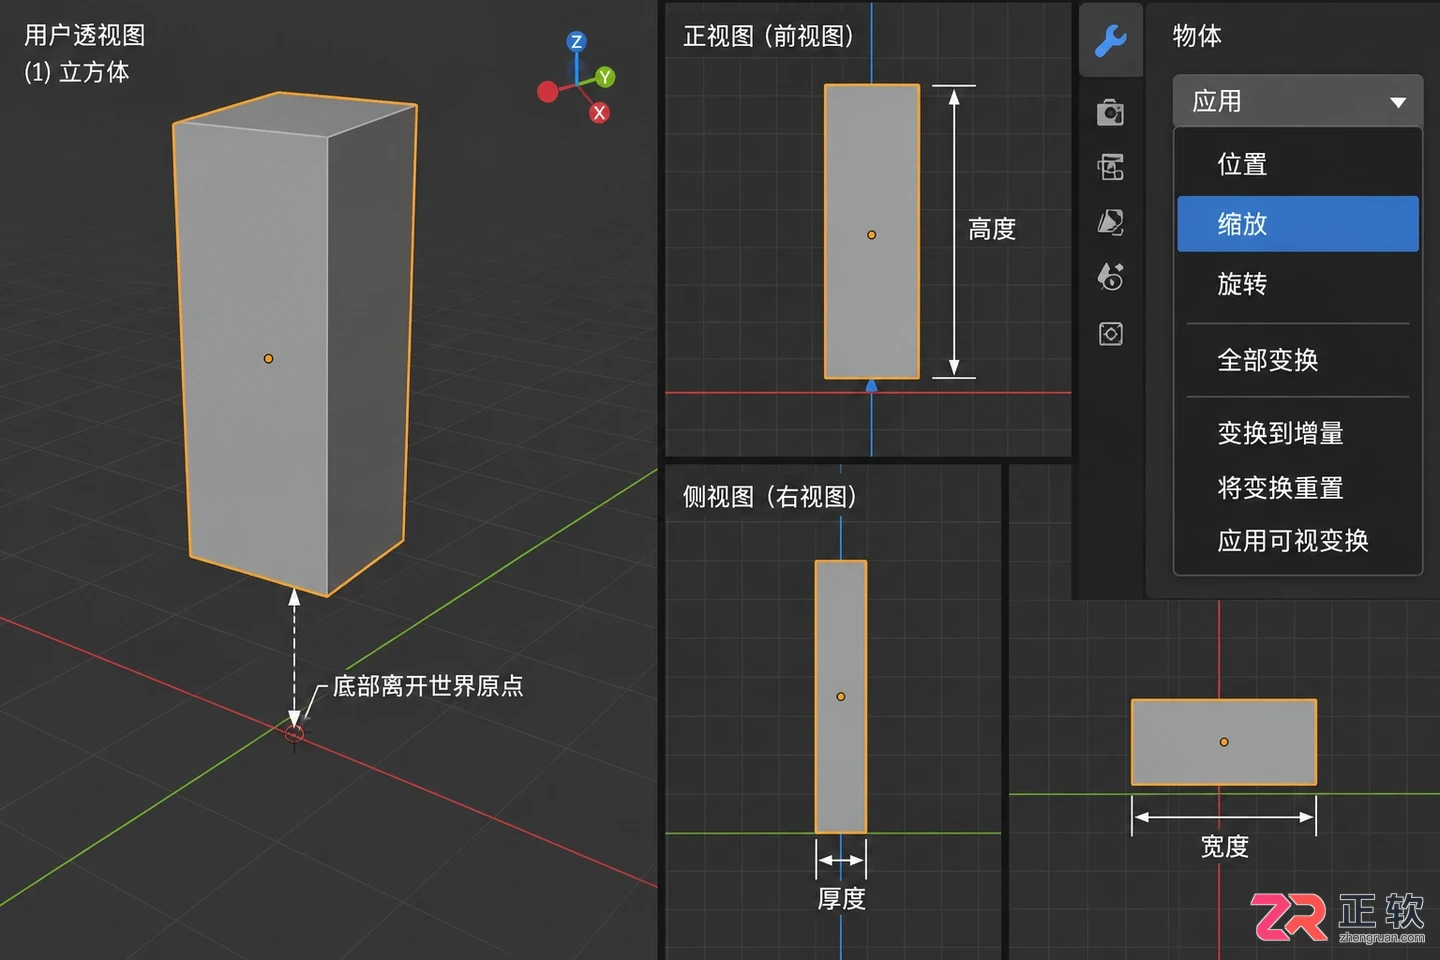The height and width of the screenshot is (960, 1440).
Task: Click the origin dot in the bottom-right top-down view
Action: [x=1224, y=742]
